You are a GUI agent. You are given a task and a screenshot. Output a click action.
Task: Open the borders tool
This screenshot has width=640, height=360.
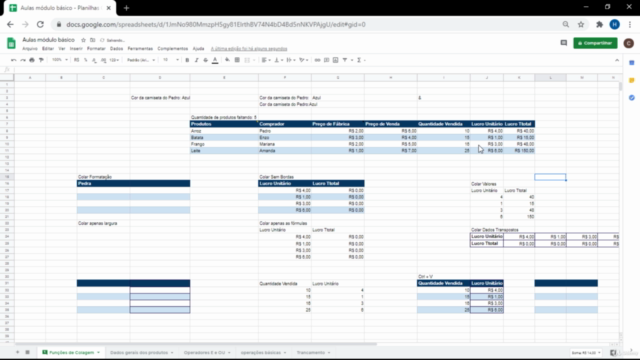(x=237, y=60)
